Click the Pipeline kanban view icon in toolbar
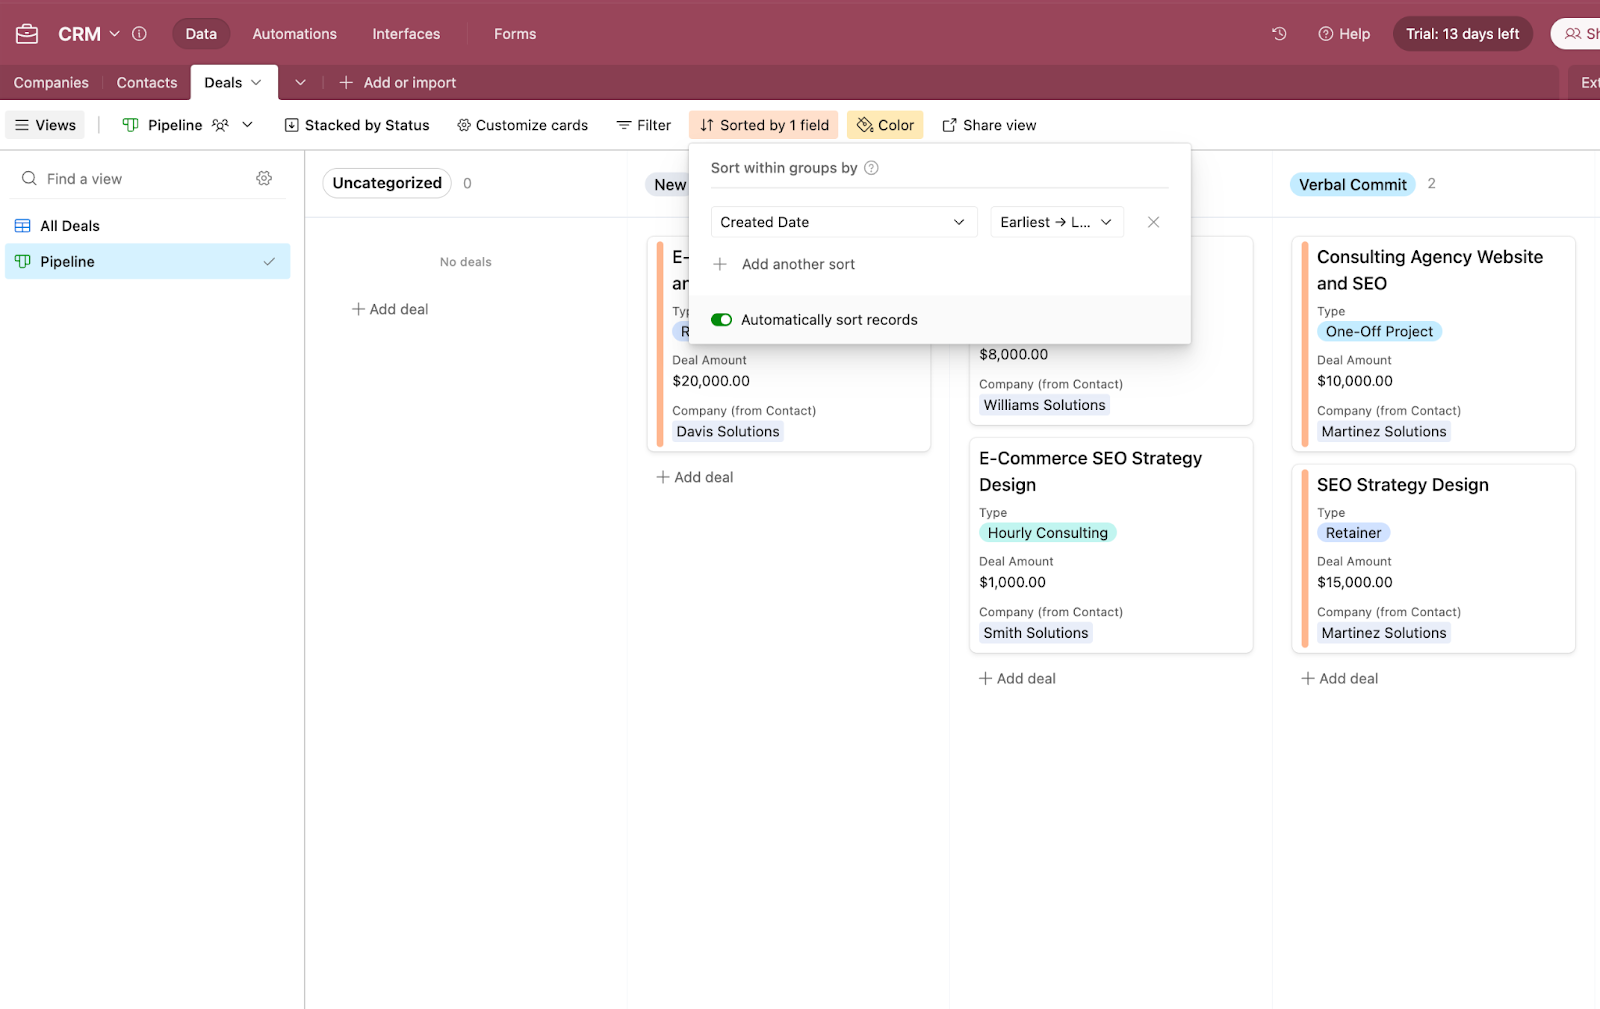1600x1009 pixels. coord(130,125)
